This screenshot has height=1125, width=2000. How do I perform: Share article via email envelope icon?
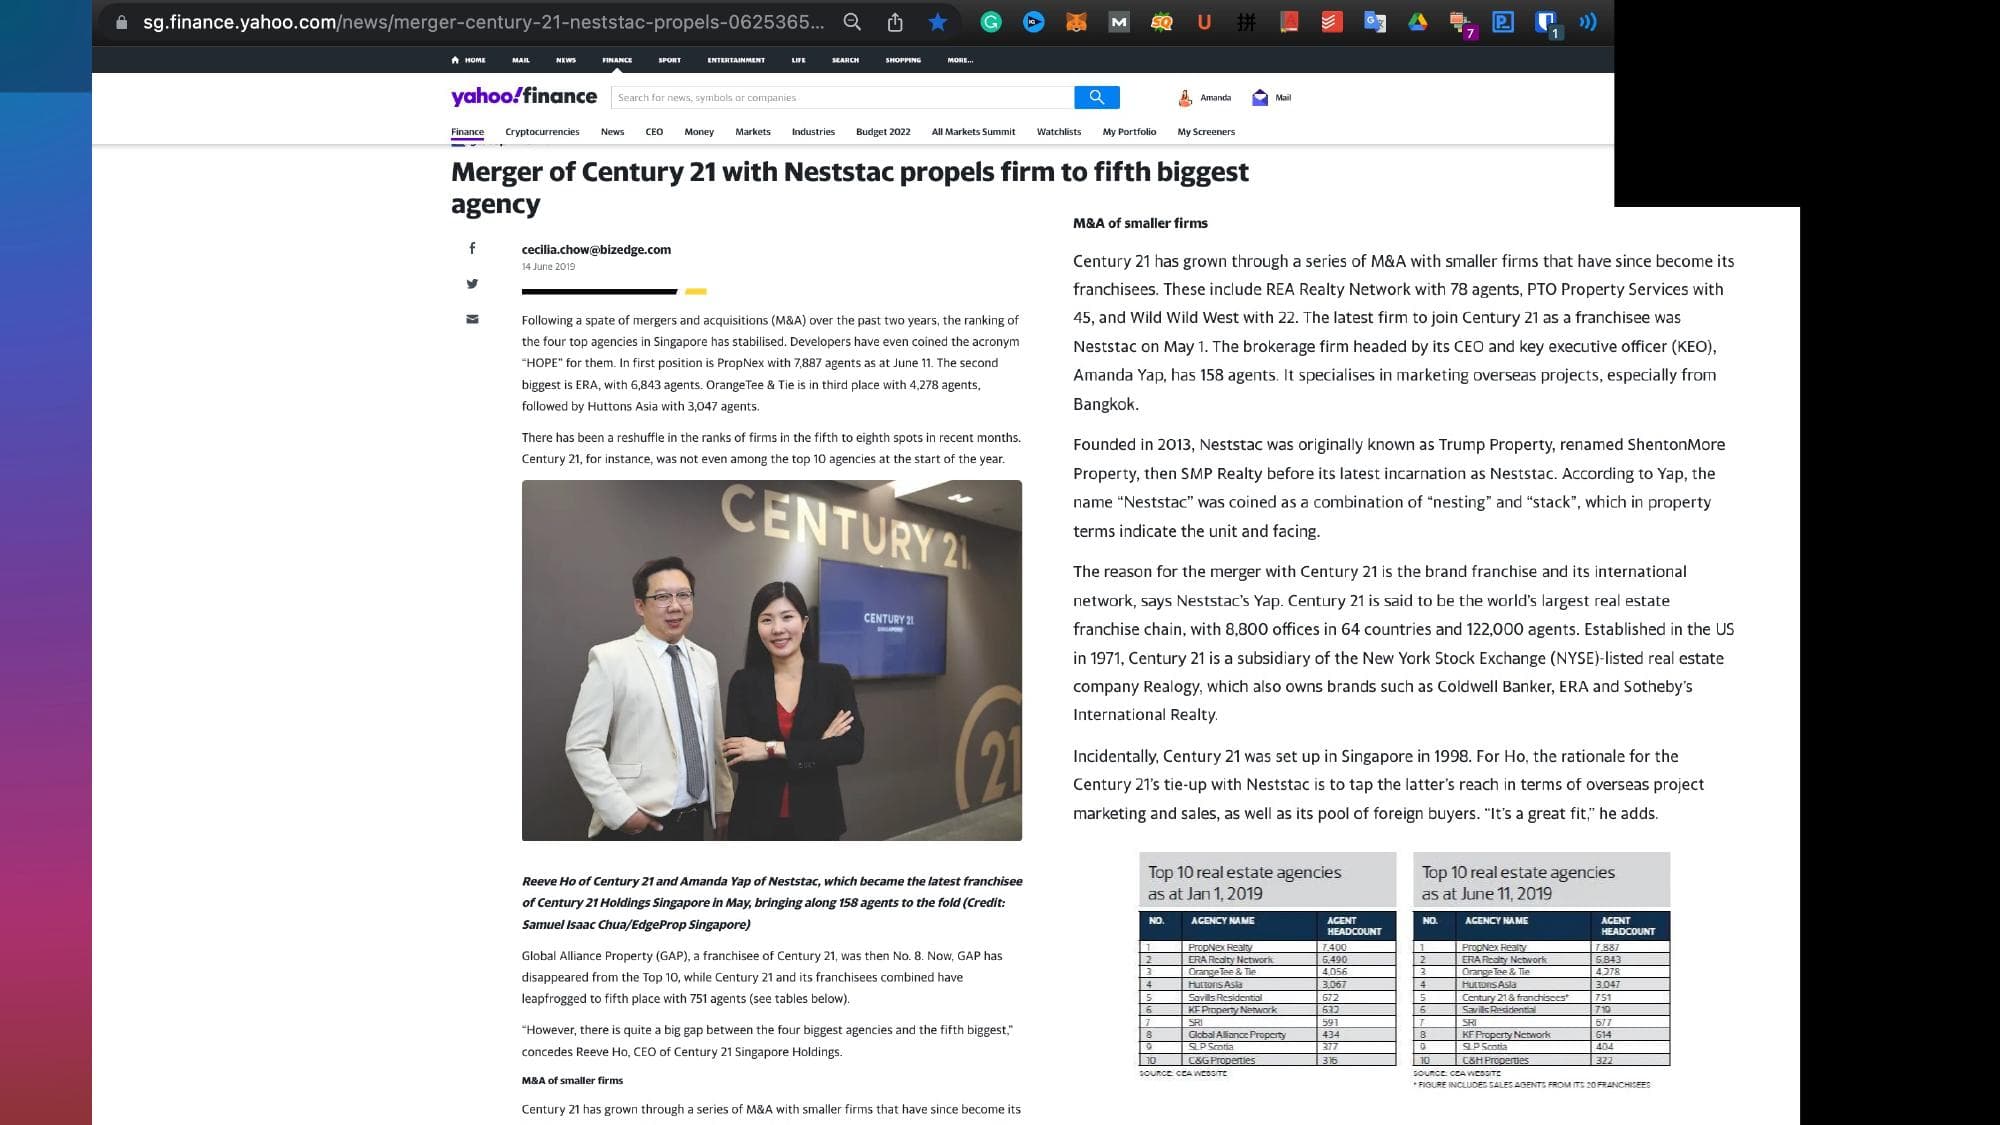pyautogui.click(x=472, y=319)
